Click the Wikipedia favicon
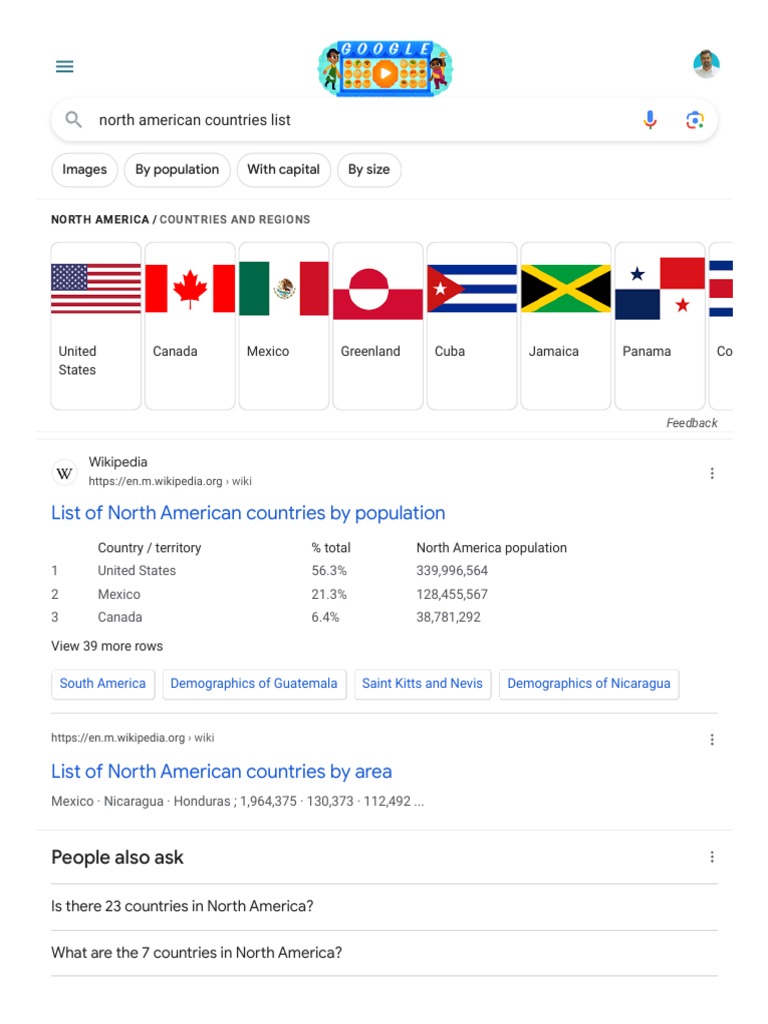This screenshot has height=1024, width=768. pyautogui.click(x=64, y=472)
